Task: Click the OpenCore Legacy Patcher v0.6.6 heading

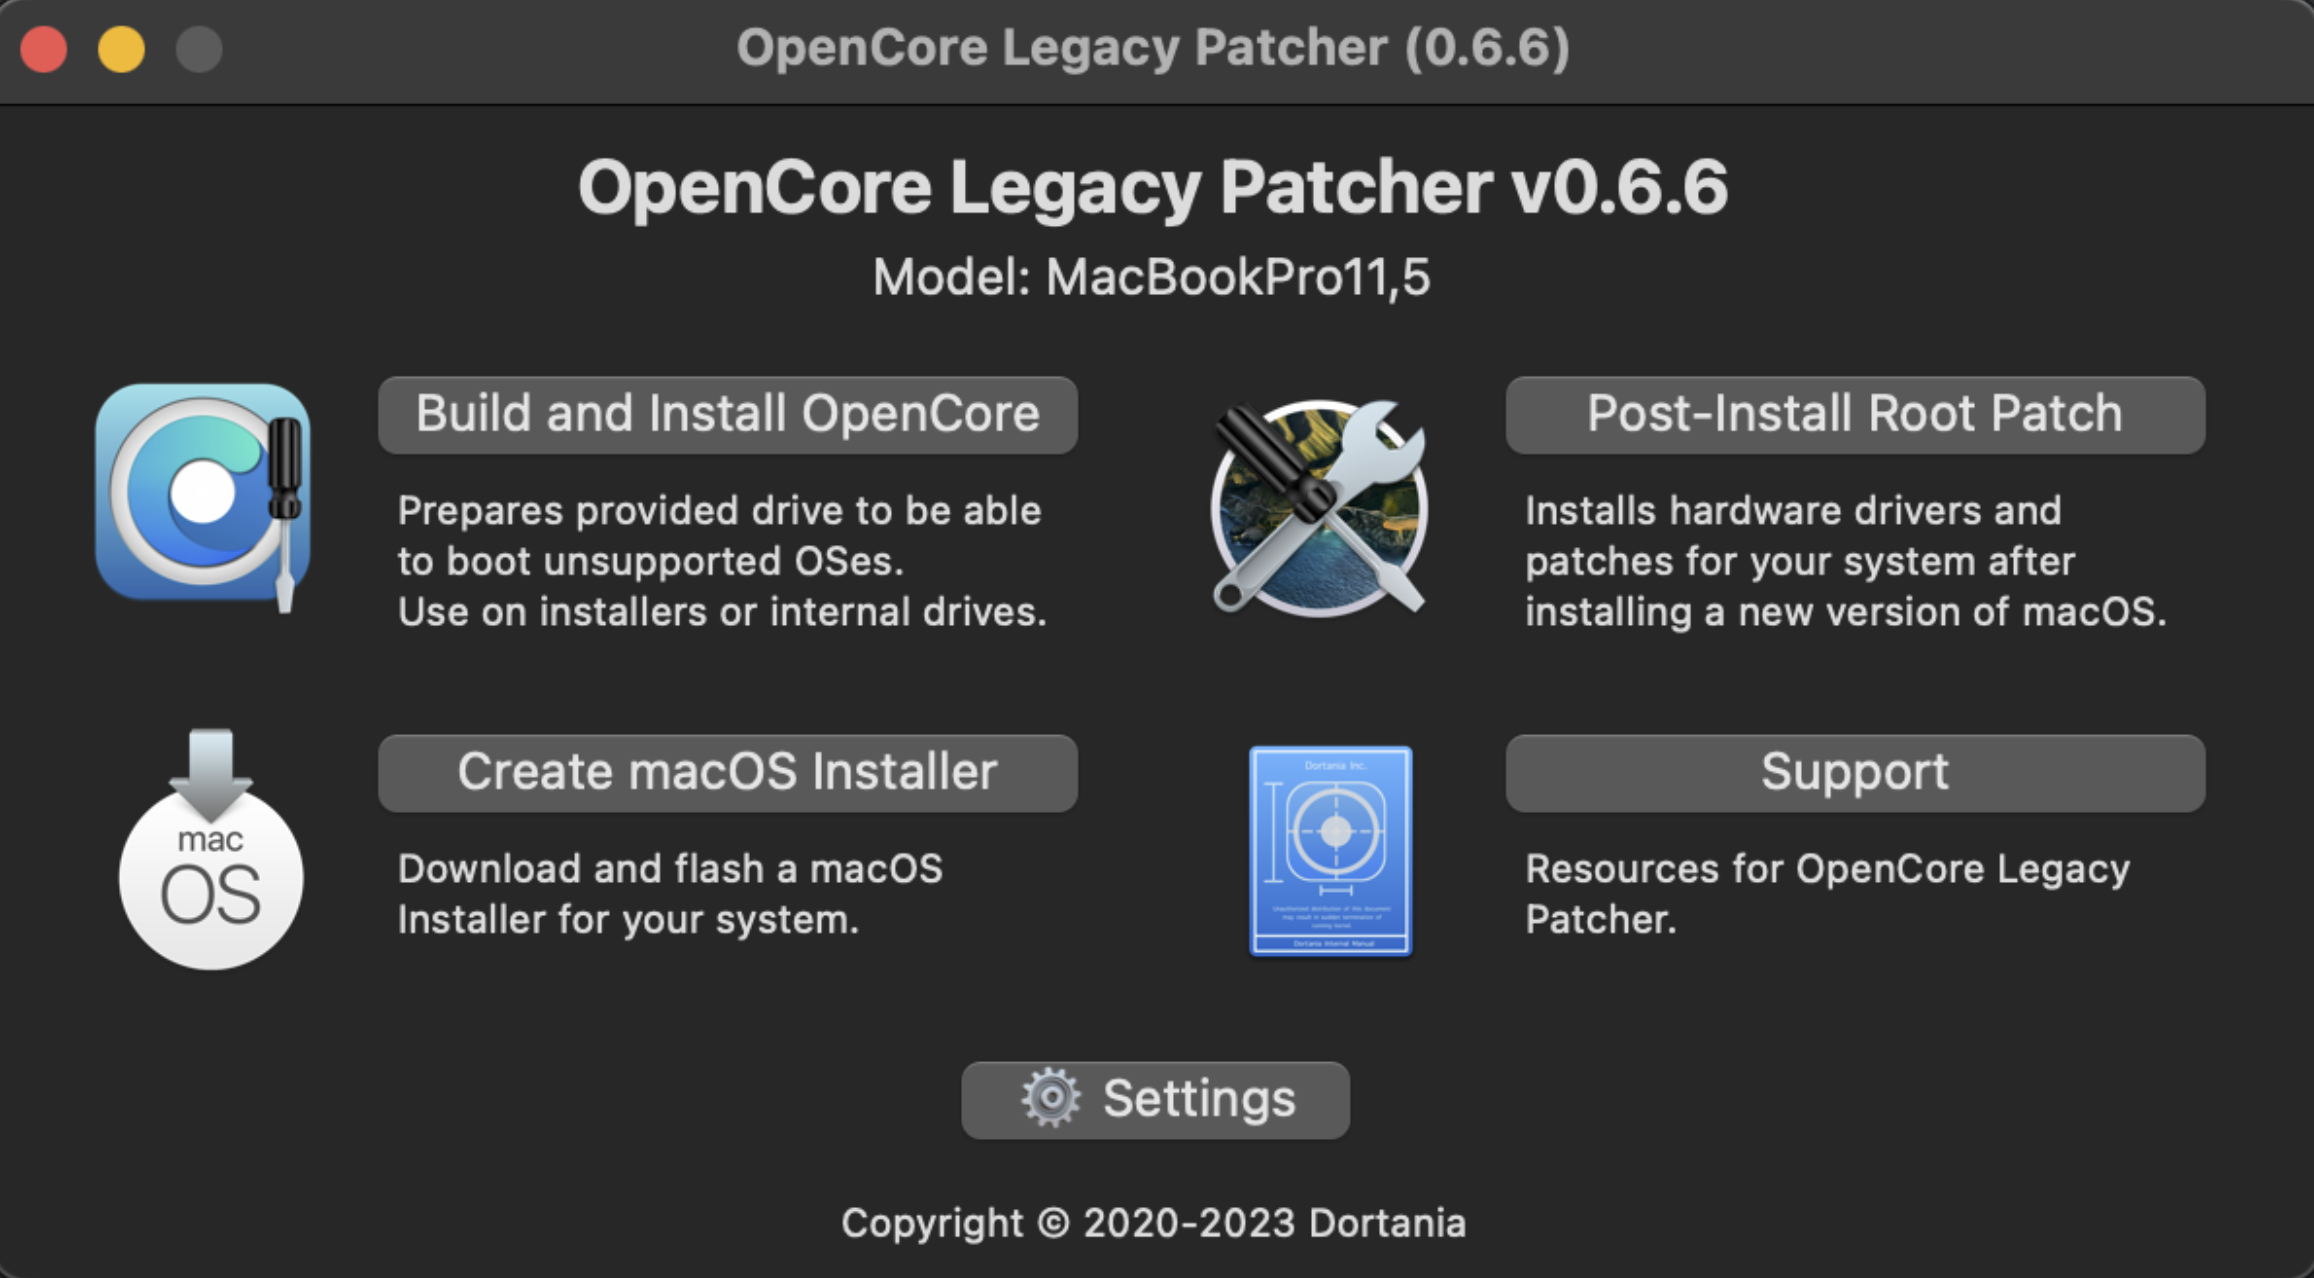Action: coord(1153,187)
